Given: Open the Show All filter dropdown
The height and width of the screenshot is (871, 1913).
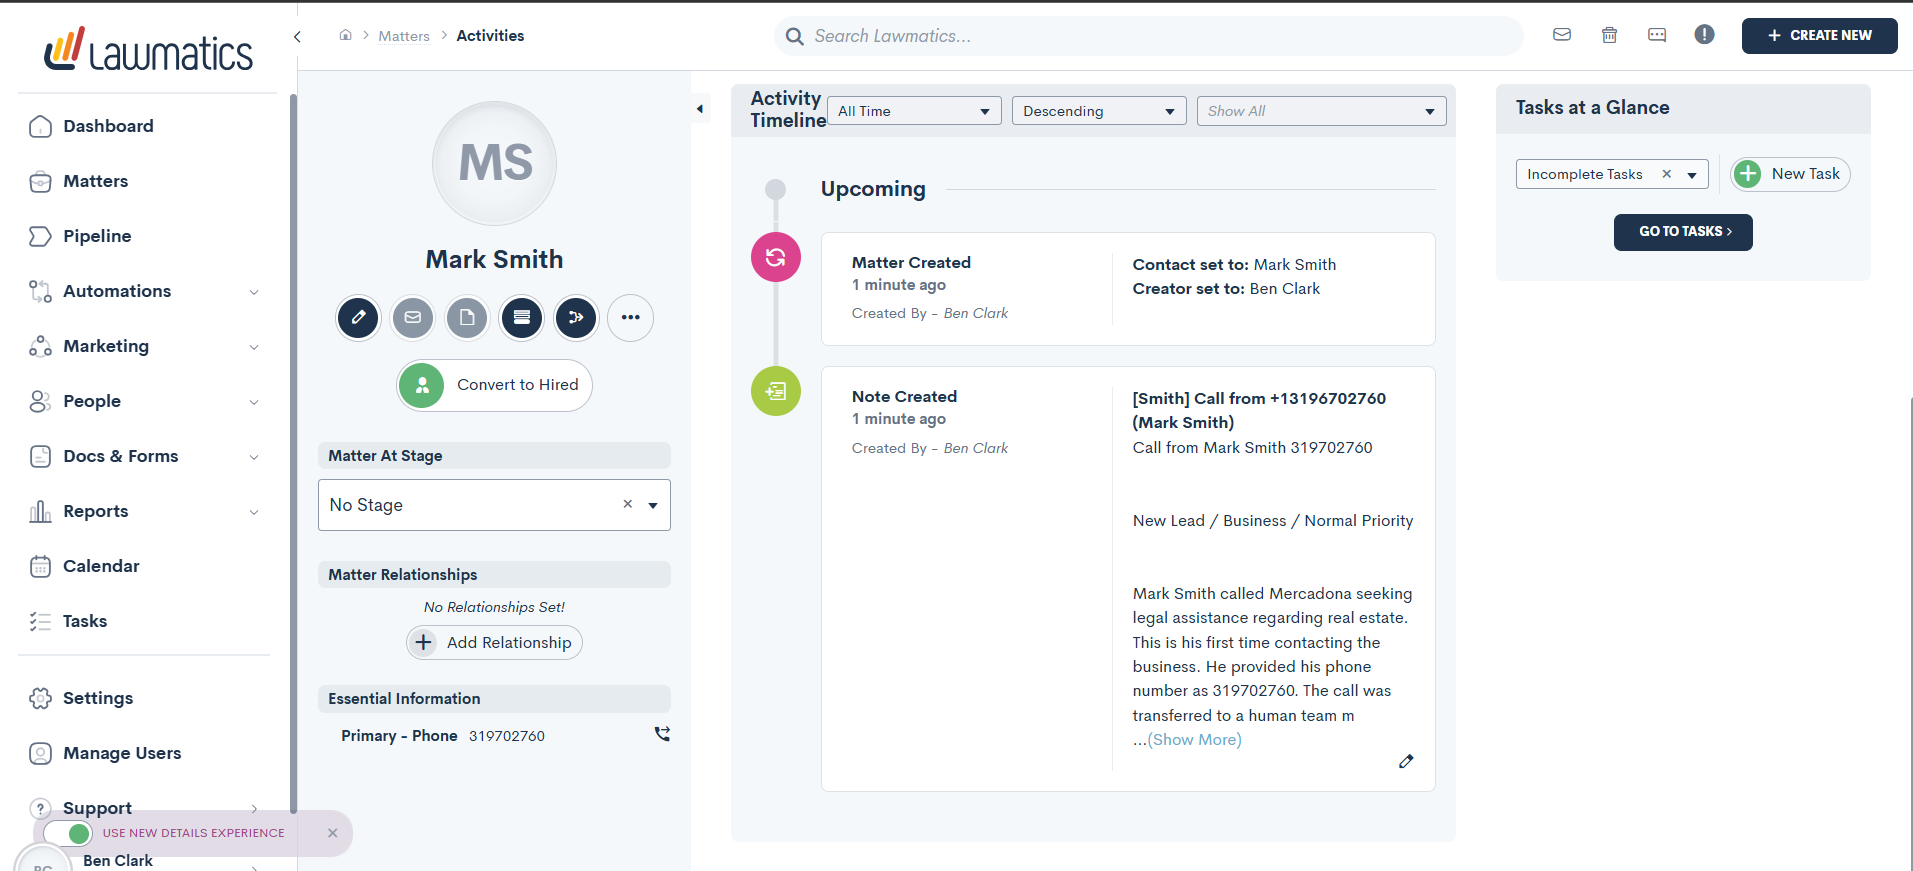Looking at the screenshot, I should [1321, 111].
